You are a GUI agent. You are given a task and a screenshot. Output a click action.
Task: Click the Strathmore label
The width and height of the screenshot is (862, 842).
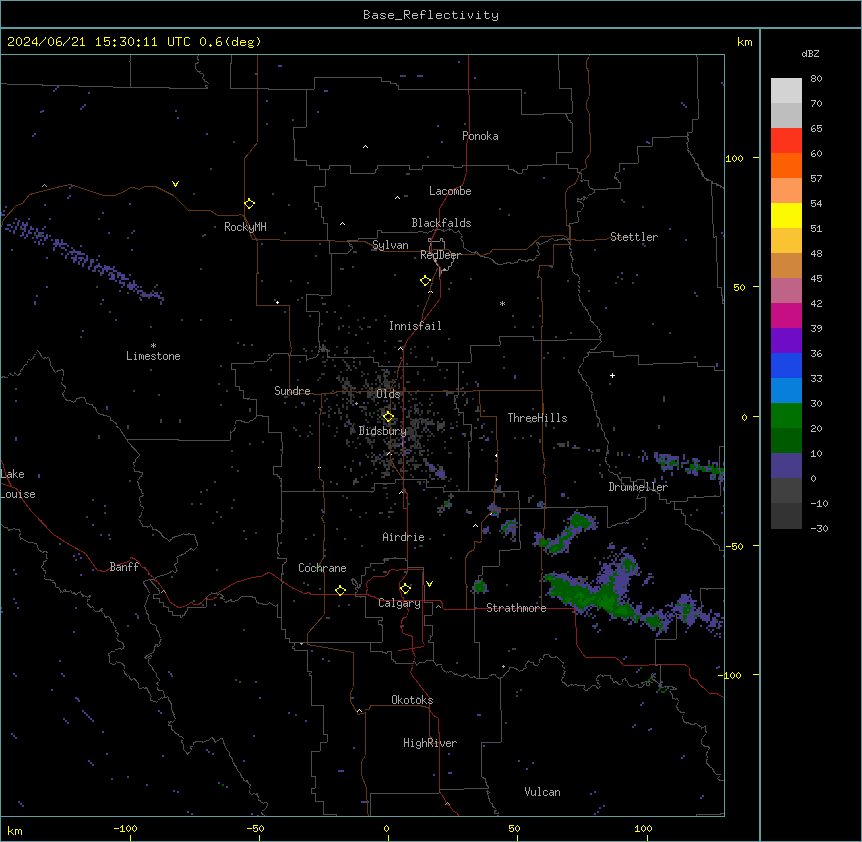pos(516,608)
